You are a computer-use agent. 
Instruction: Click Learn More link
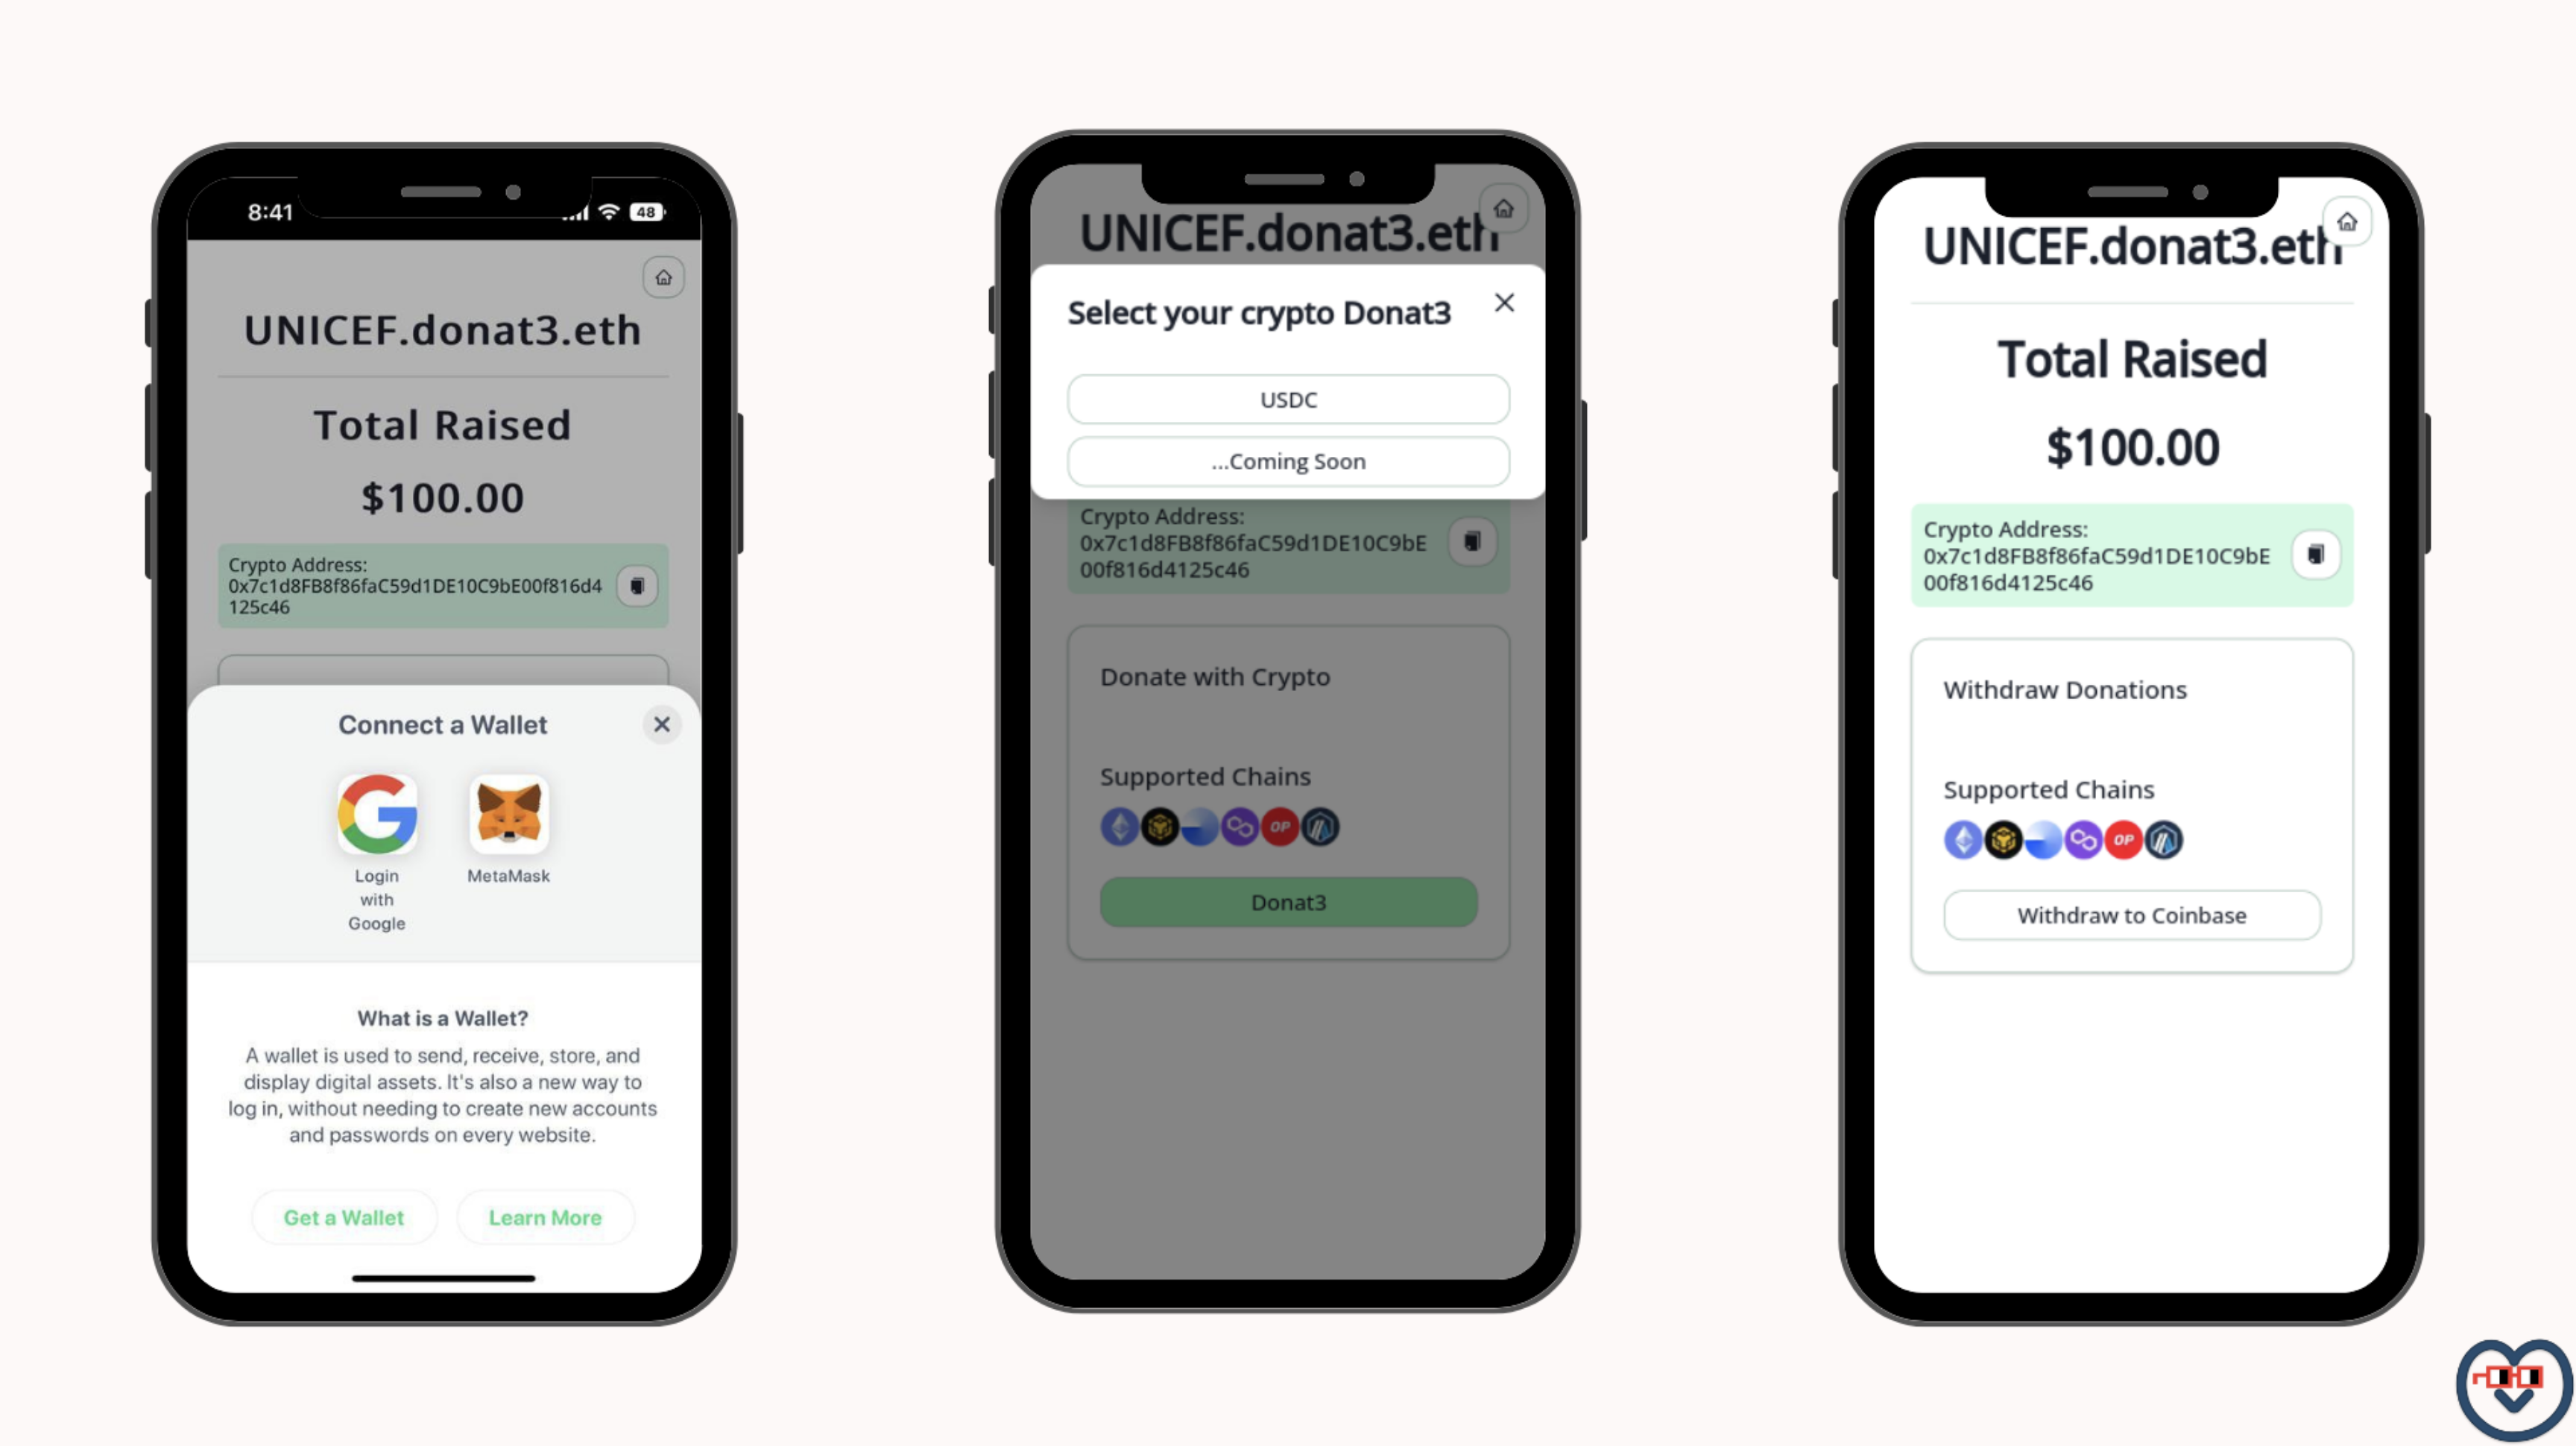tap(546, 1216)
